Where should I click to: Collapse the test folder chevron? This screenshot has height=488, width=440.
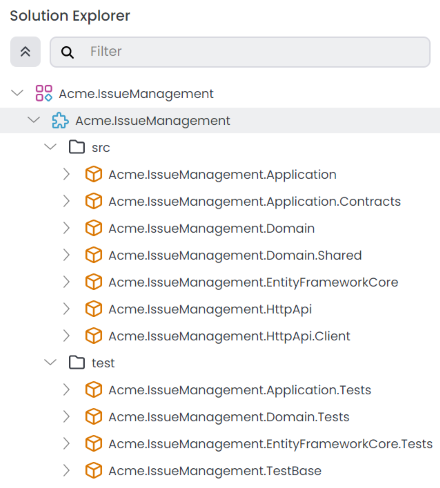pos(50,362)
